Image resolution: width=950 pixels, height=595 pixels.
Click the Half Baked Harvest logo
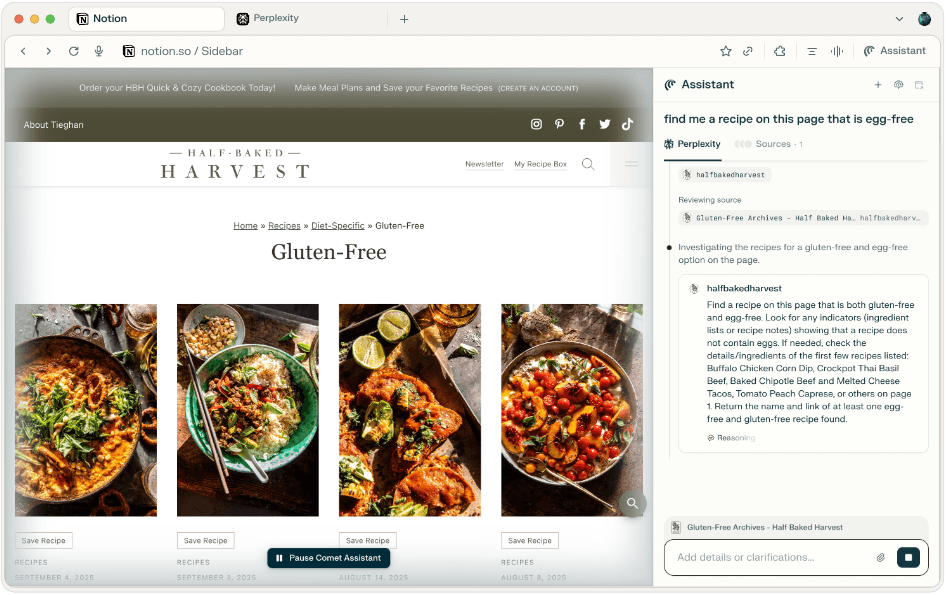(x=235, y=164)
